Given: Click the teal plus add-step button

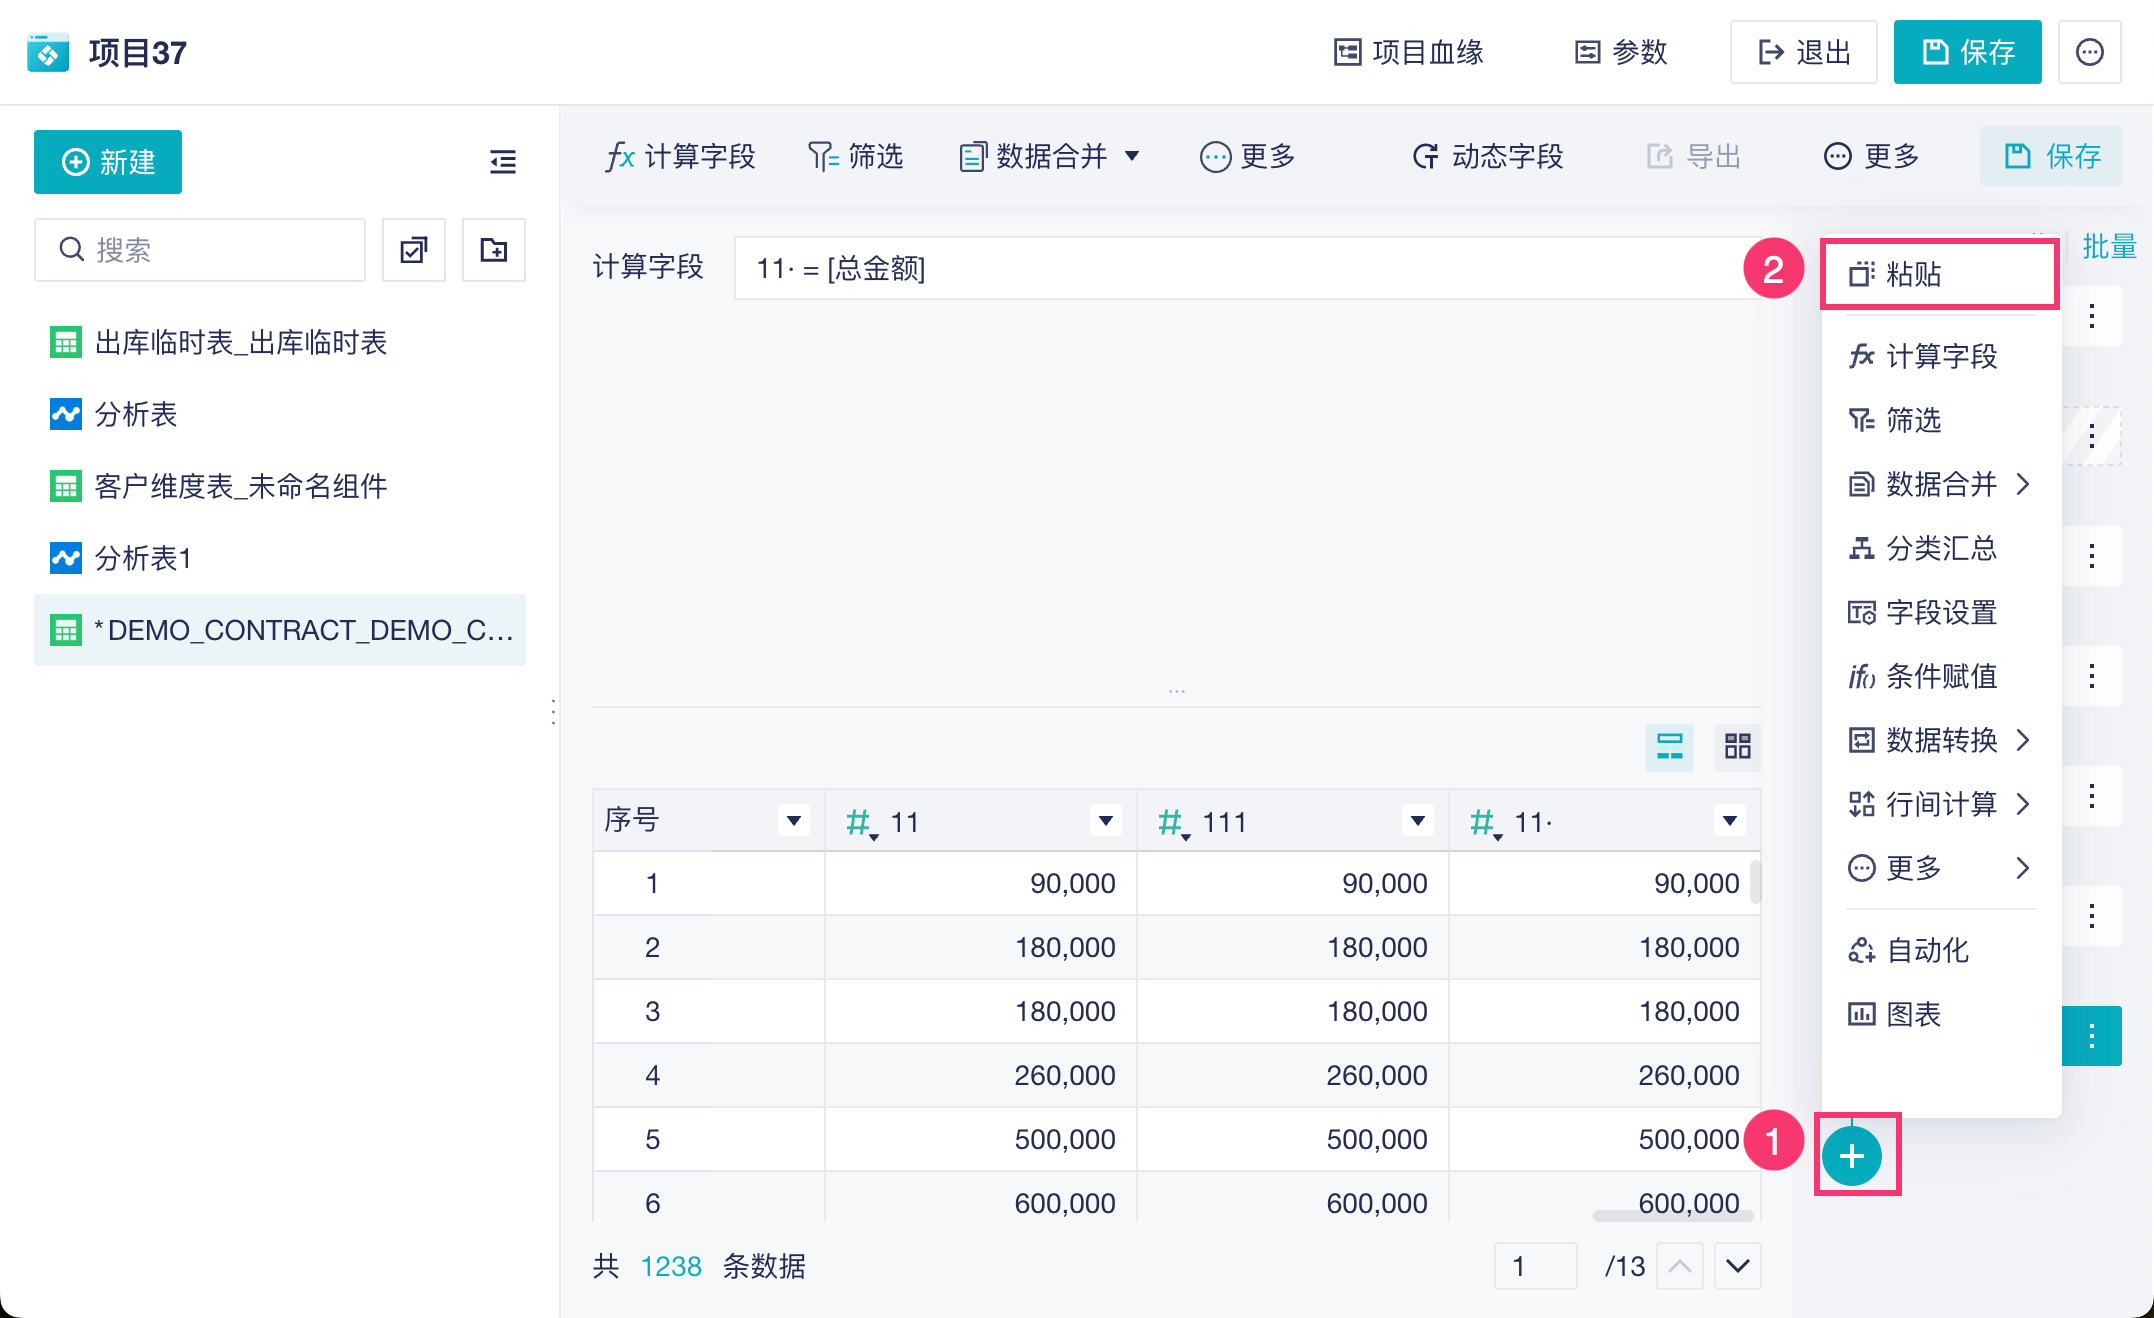Looking at the screenshot, I should coord(1851,1156).
